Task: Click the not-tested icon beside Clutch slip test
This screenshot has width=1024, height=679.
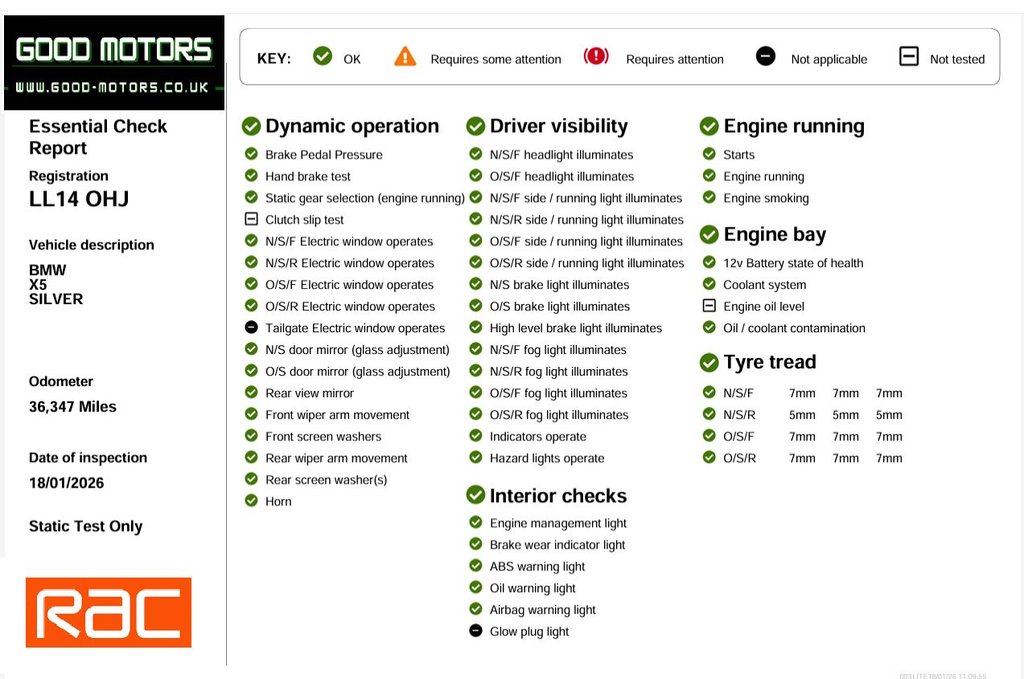Action: click(251, 219)
